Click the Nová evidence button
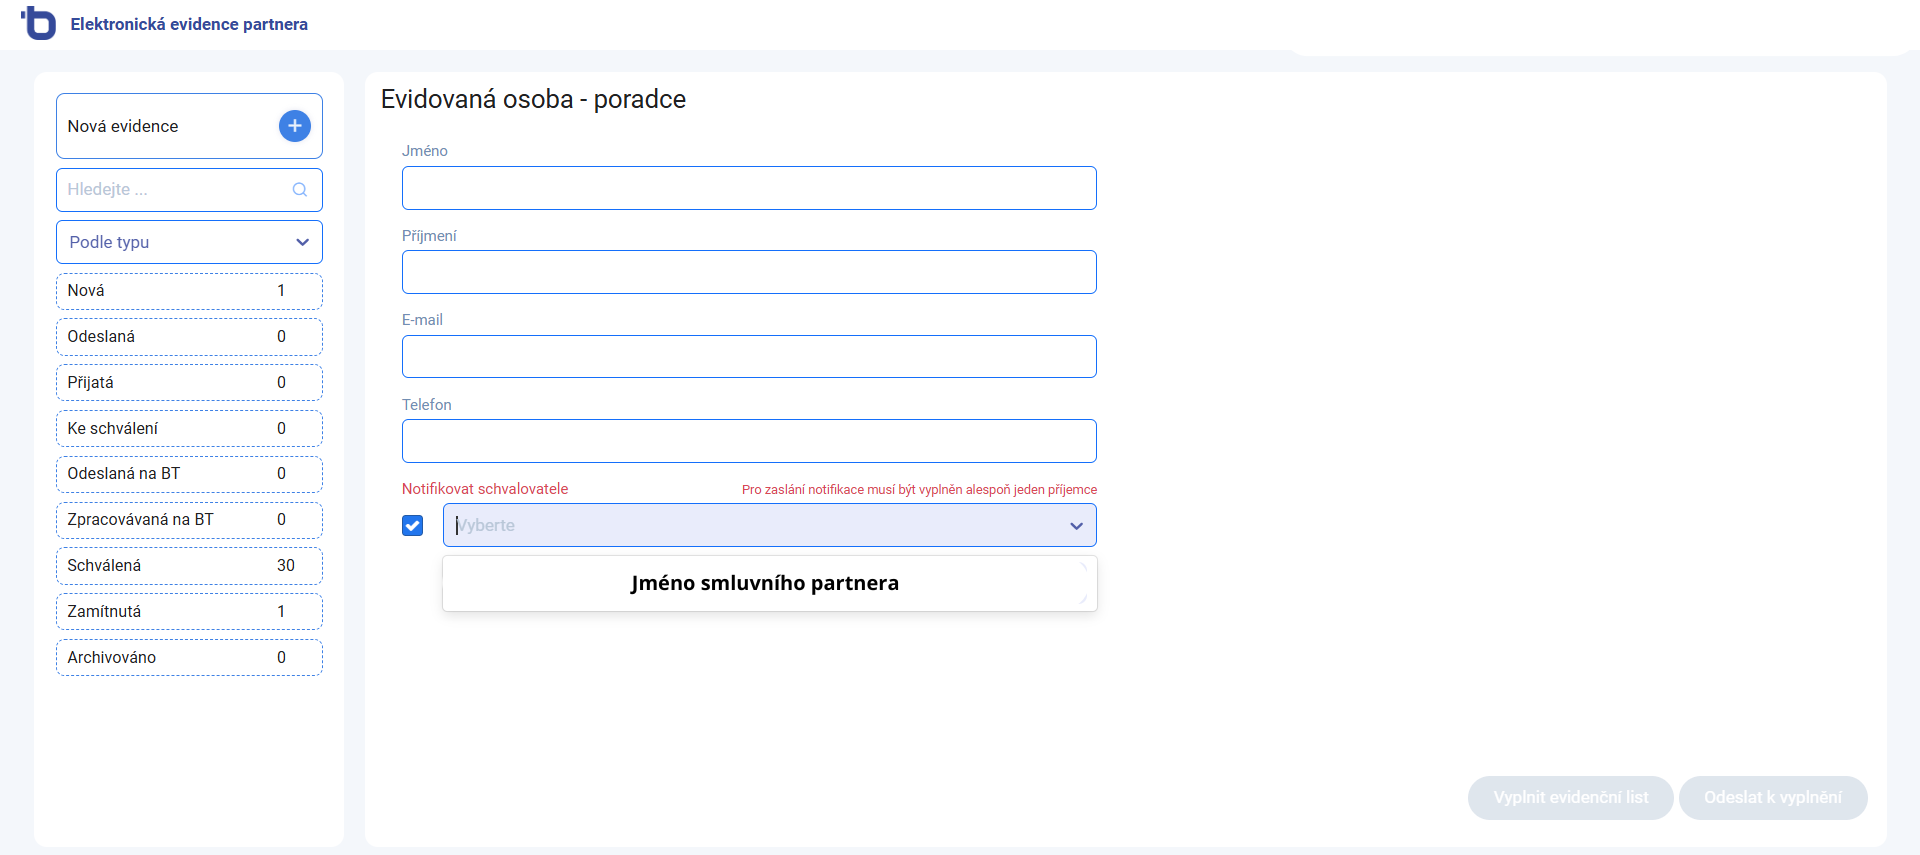The height and width of the screenshot is (855, 1920). [160, 126]
